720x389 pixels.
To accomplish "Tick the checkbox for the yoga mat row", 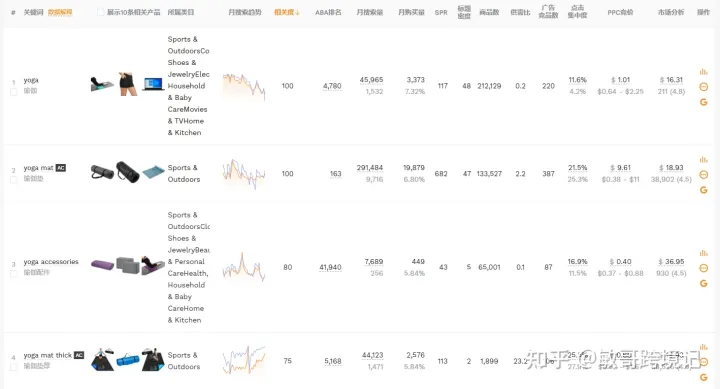I will pos(14,180).
